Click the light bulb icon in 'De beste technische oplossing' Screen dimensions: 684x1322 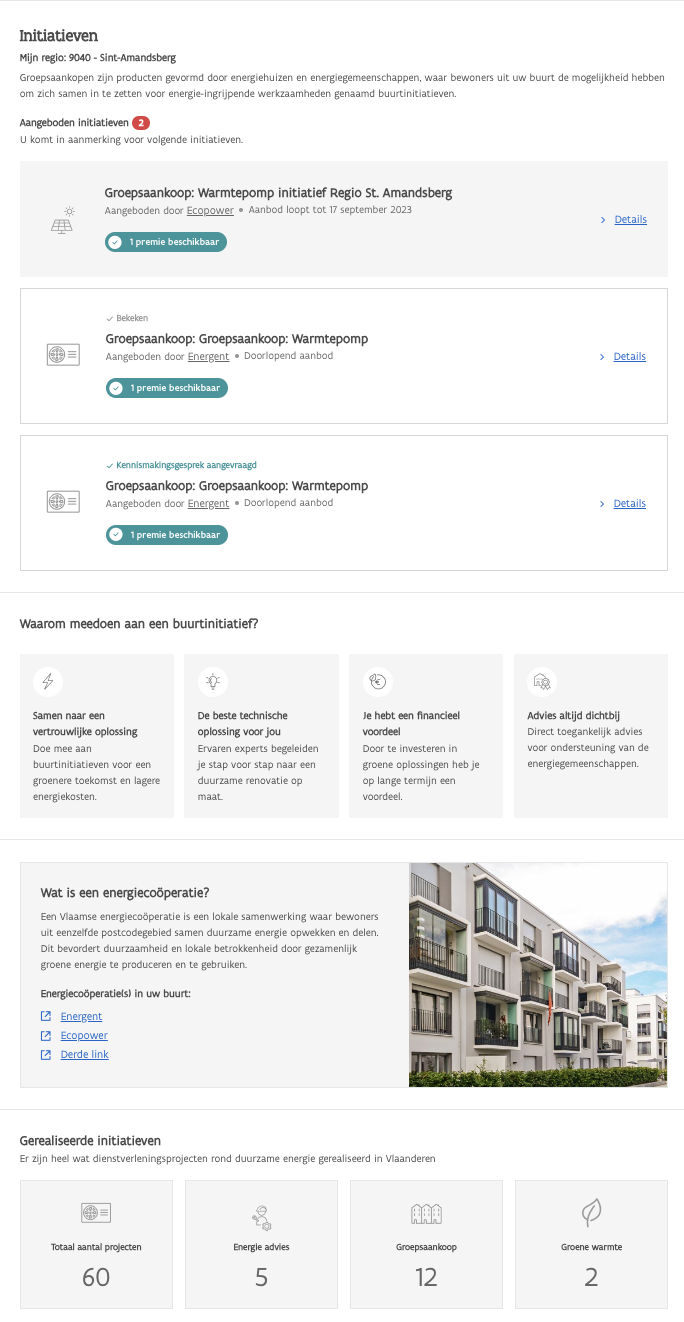tap(212, 682)
